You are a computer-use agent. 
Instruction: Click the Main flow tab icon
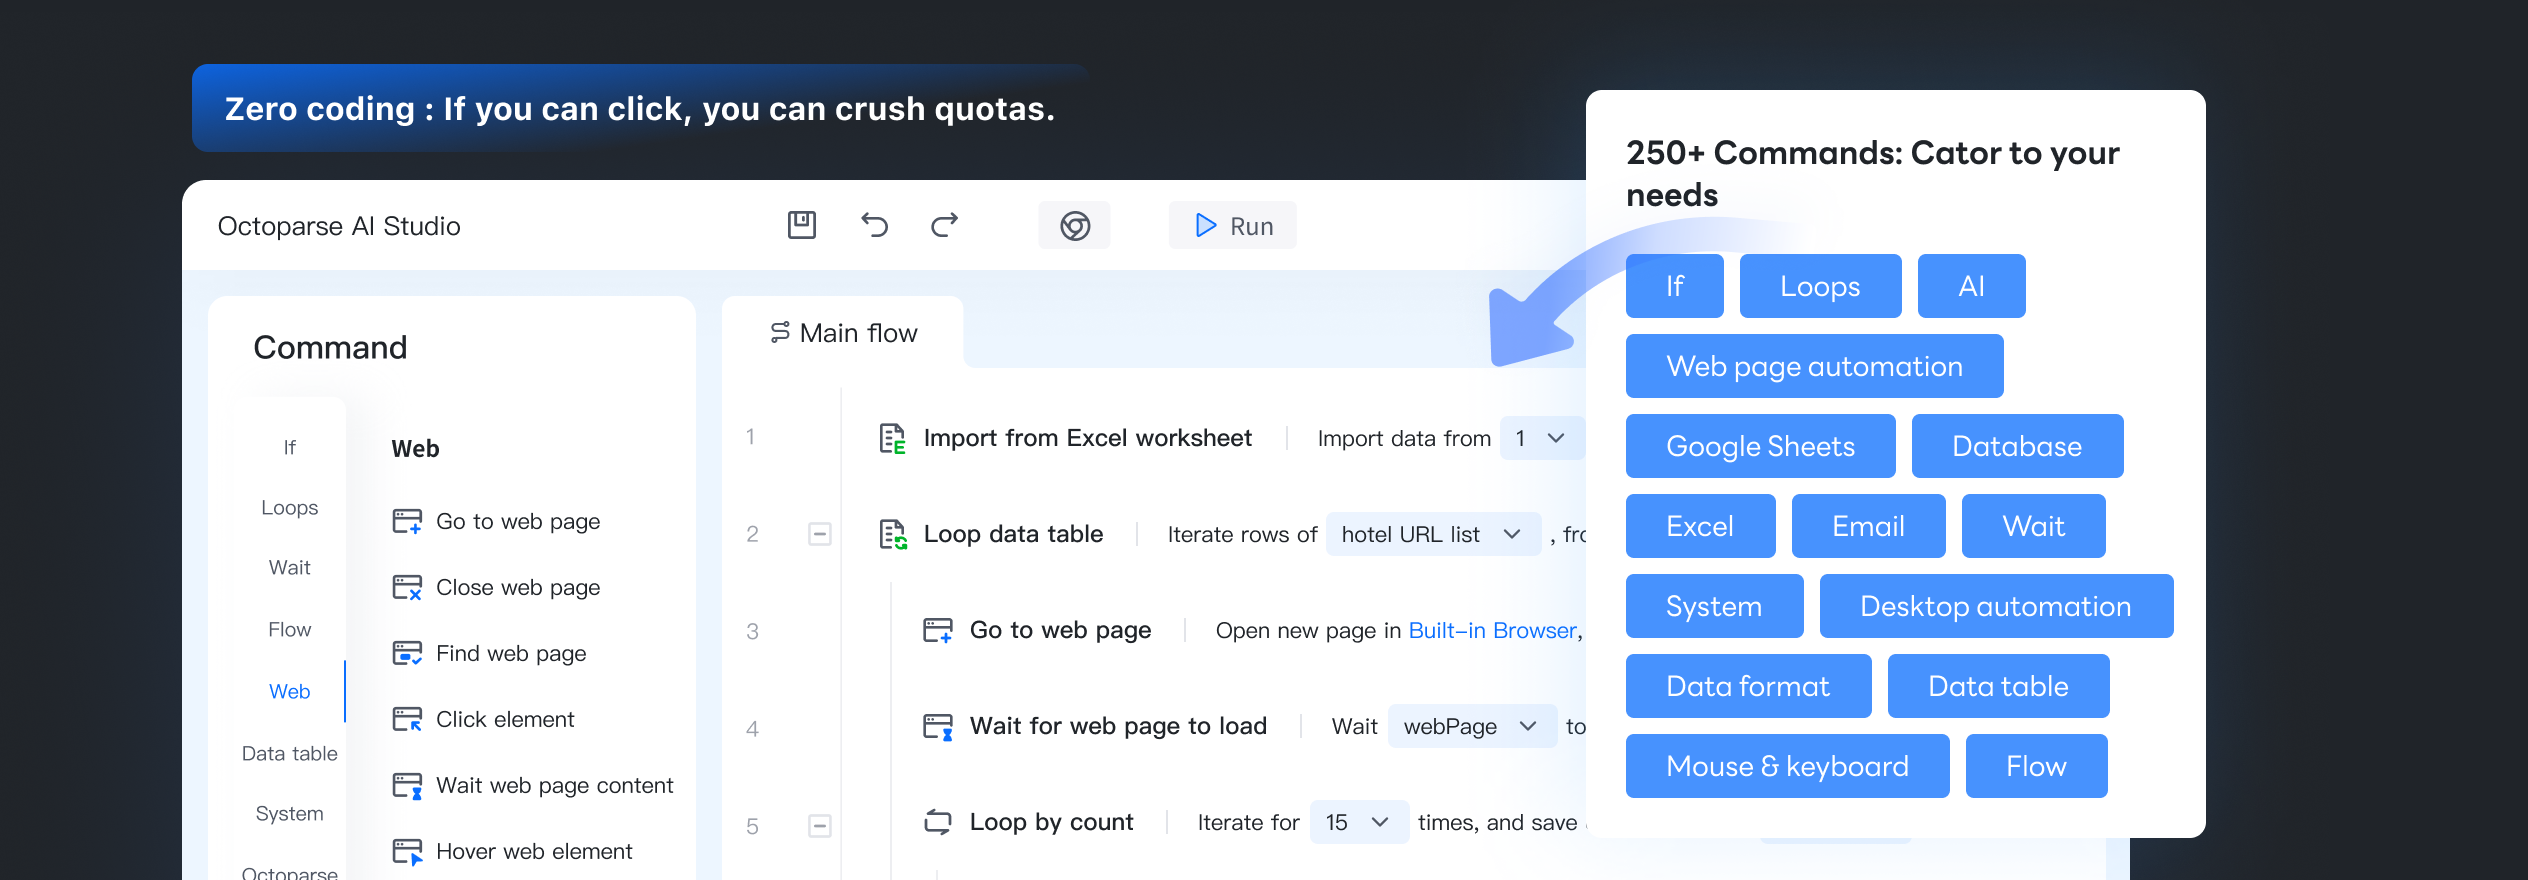pyautogui.click(x=780, y=332)
